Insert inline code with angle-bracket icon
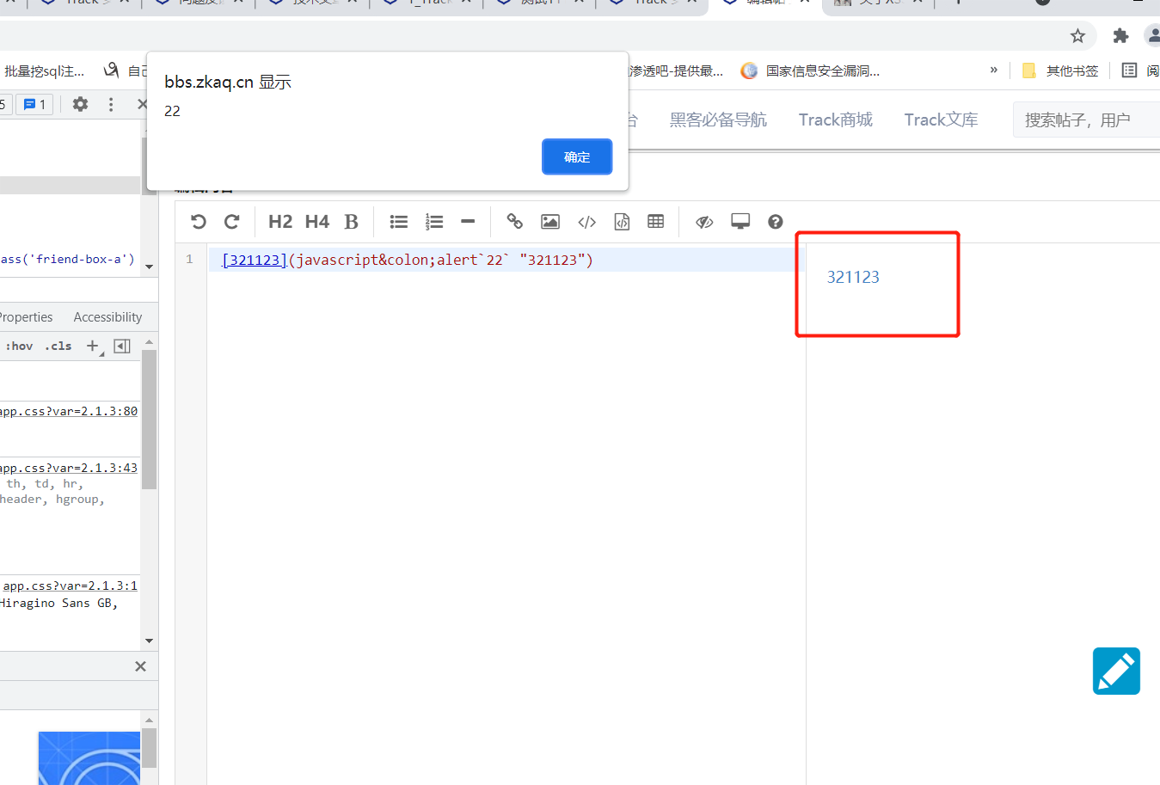 [587, 222]
